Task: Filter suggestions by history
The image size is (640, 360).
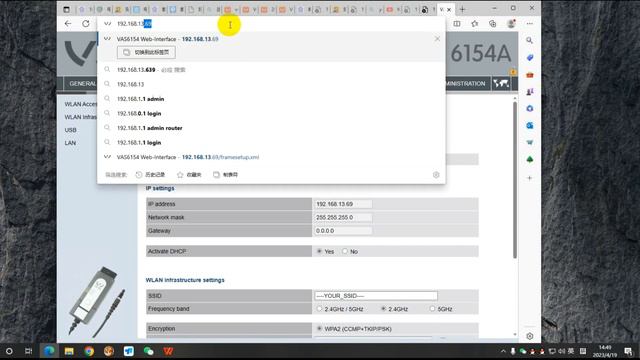Action: 150,175
